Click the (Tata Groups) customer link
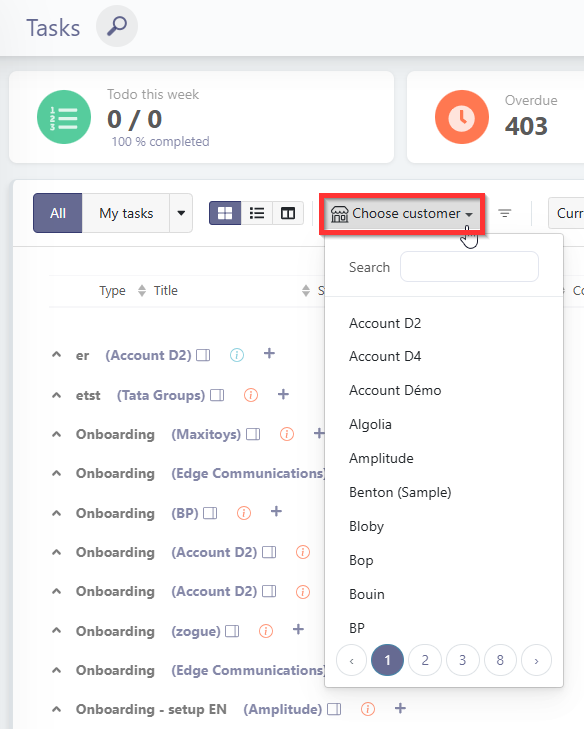 160,395
